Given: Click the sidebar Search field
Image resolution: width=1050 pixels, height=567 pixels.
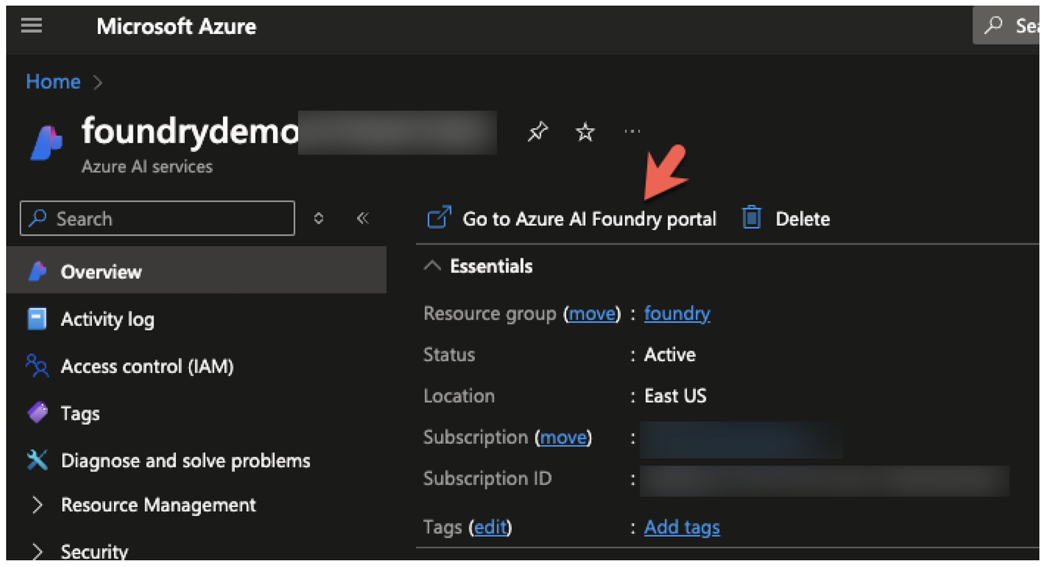Looking at the screenshot, I should pyautogui.click(x=157, y=218).
